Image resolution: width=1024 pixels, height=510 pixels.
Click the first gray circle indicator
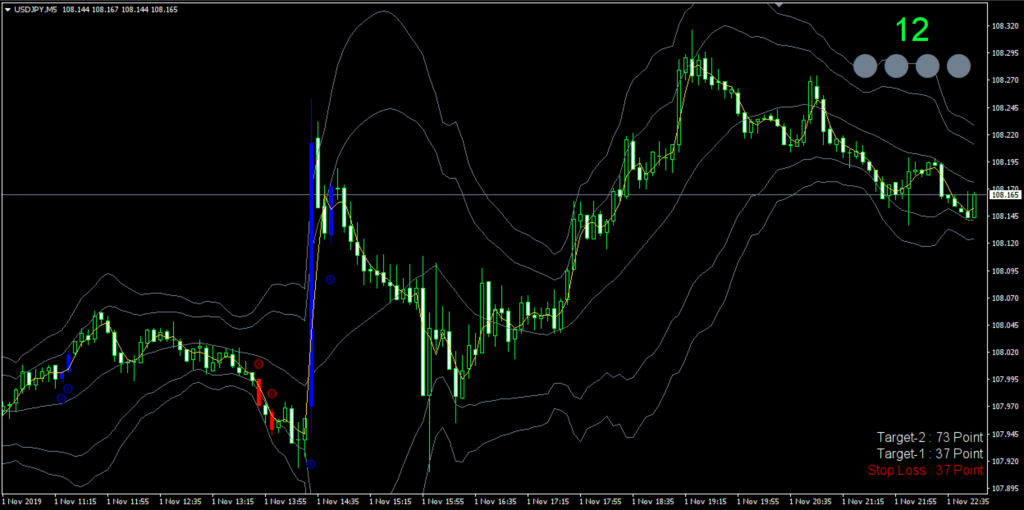864,66
